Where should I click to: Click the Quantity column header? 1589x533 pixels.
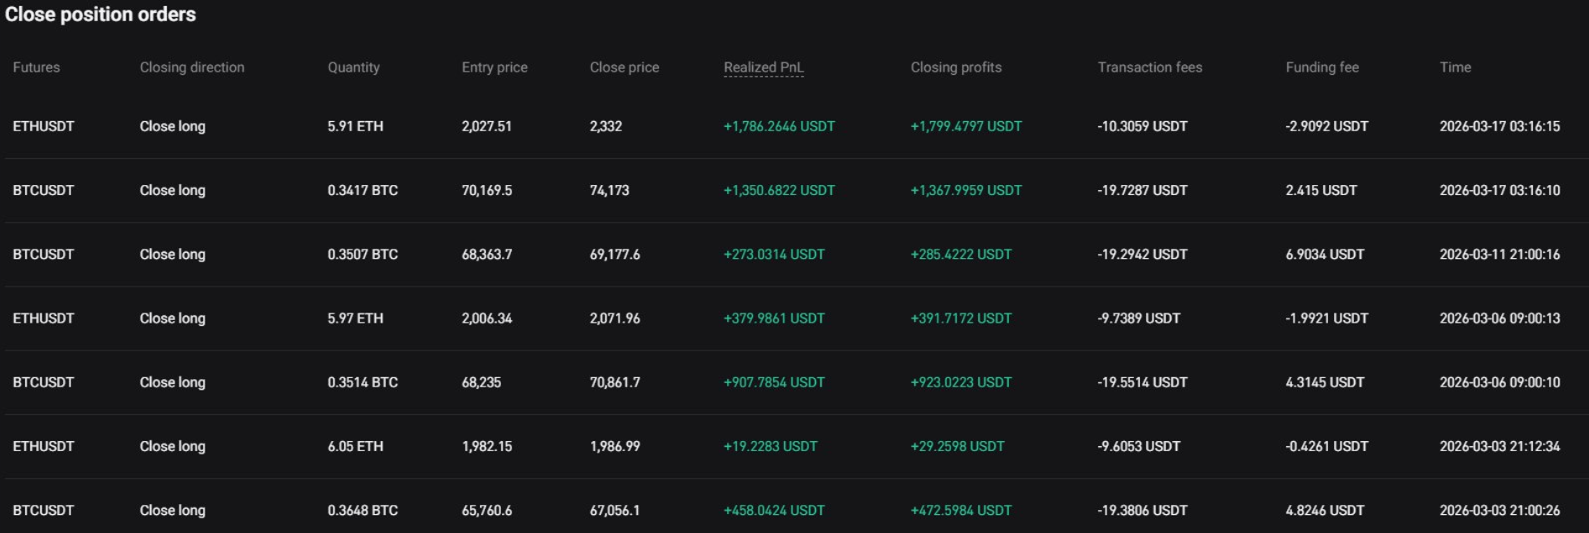click(x=353, y=67)
